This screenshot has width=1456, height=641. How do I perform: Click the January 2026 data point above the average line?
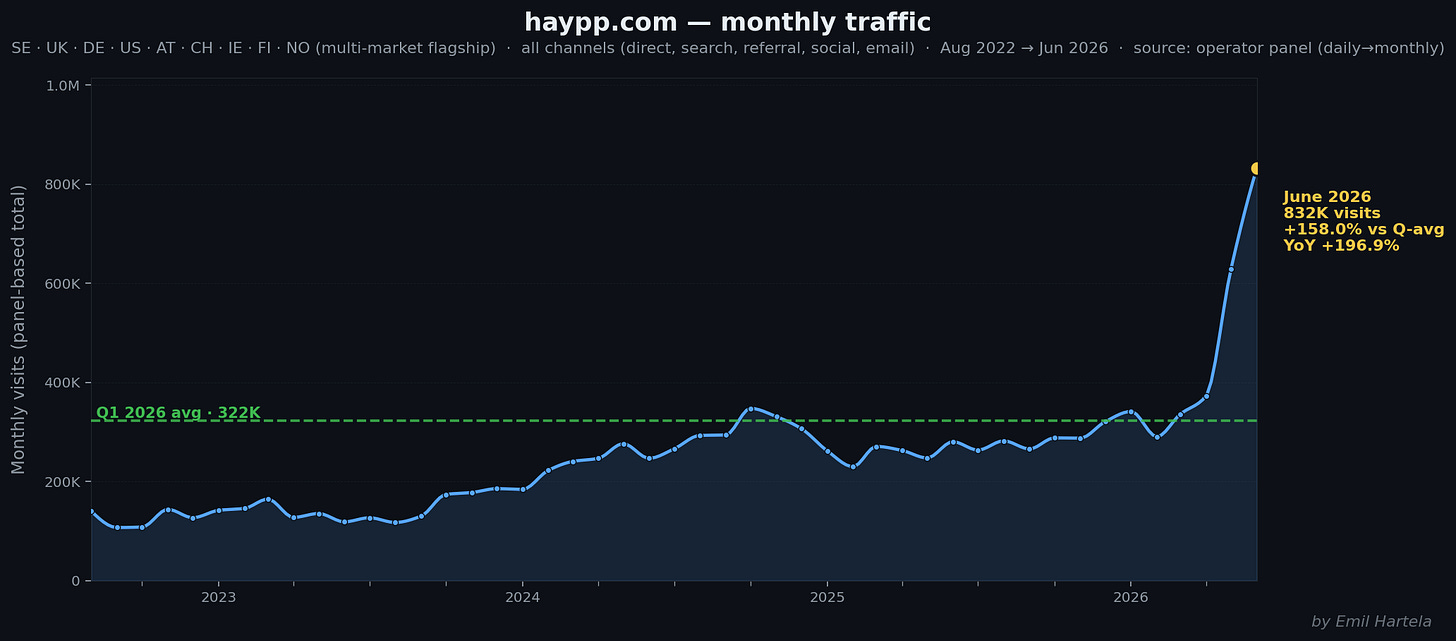pyautogui.click(x=1130, y=411)
